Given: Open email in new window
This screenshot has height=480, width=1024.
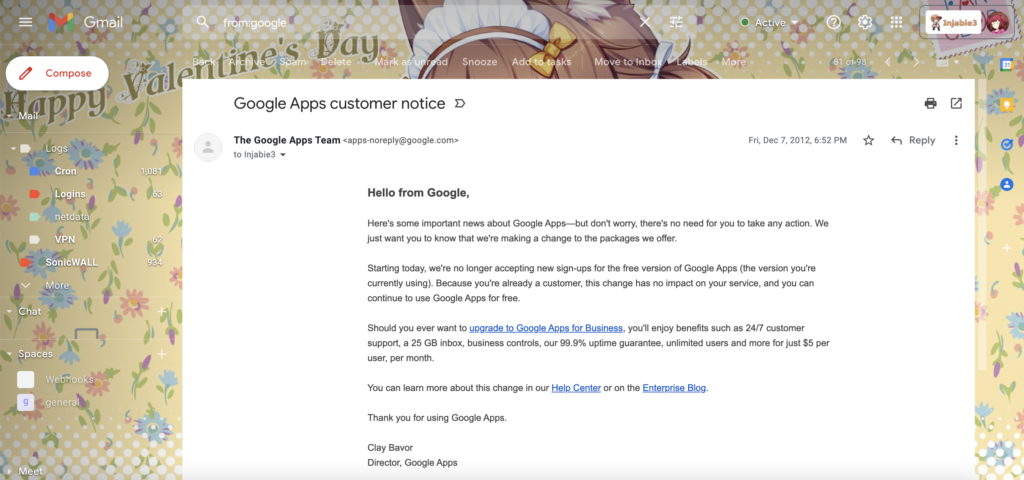Looking at the screenshot, I should (956, 103).
